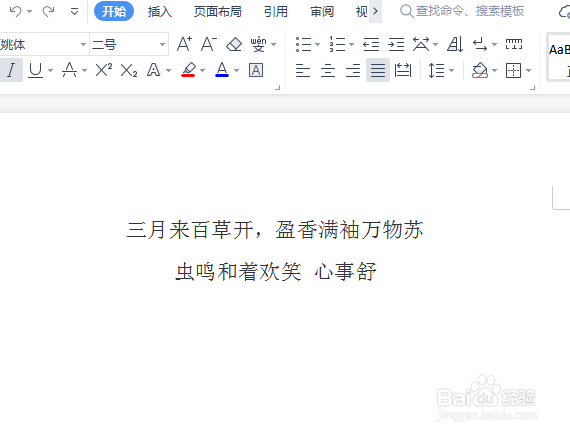This screenshot has width=570, height=436.
Task: Open the 引用 ribbon tab
Action: pos(276,12)
